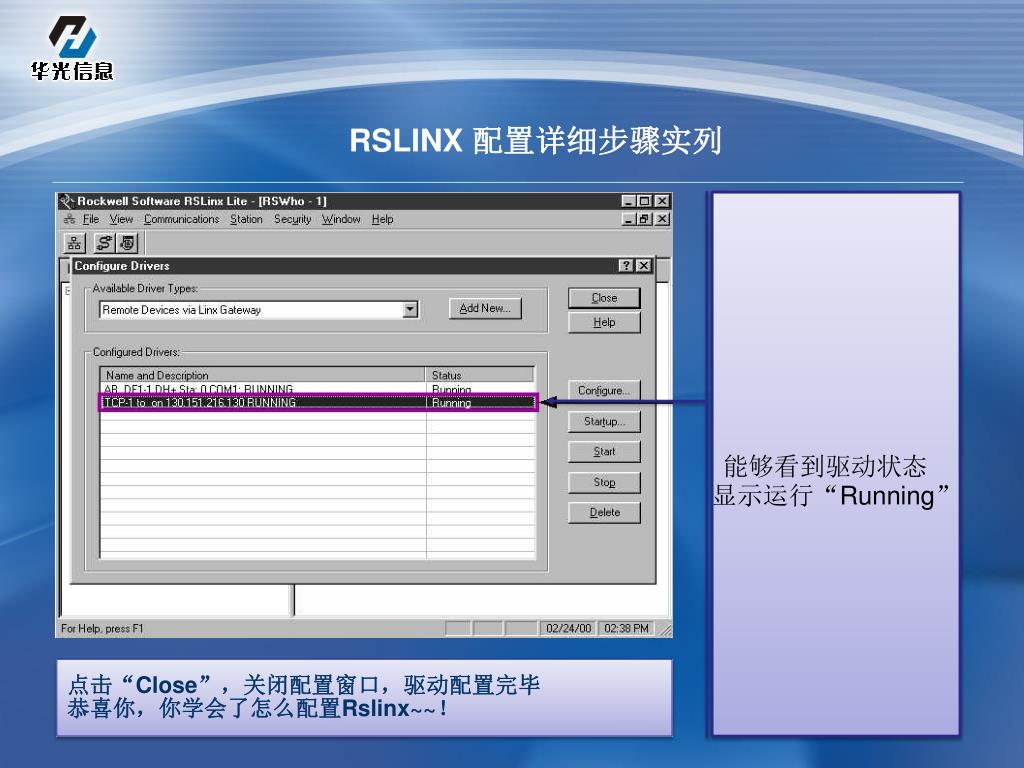Image resolution: width=1024 pixels, height=768 pixels.
Task: Open the View menu
Action: coord(121,219)
